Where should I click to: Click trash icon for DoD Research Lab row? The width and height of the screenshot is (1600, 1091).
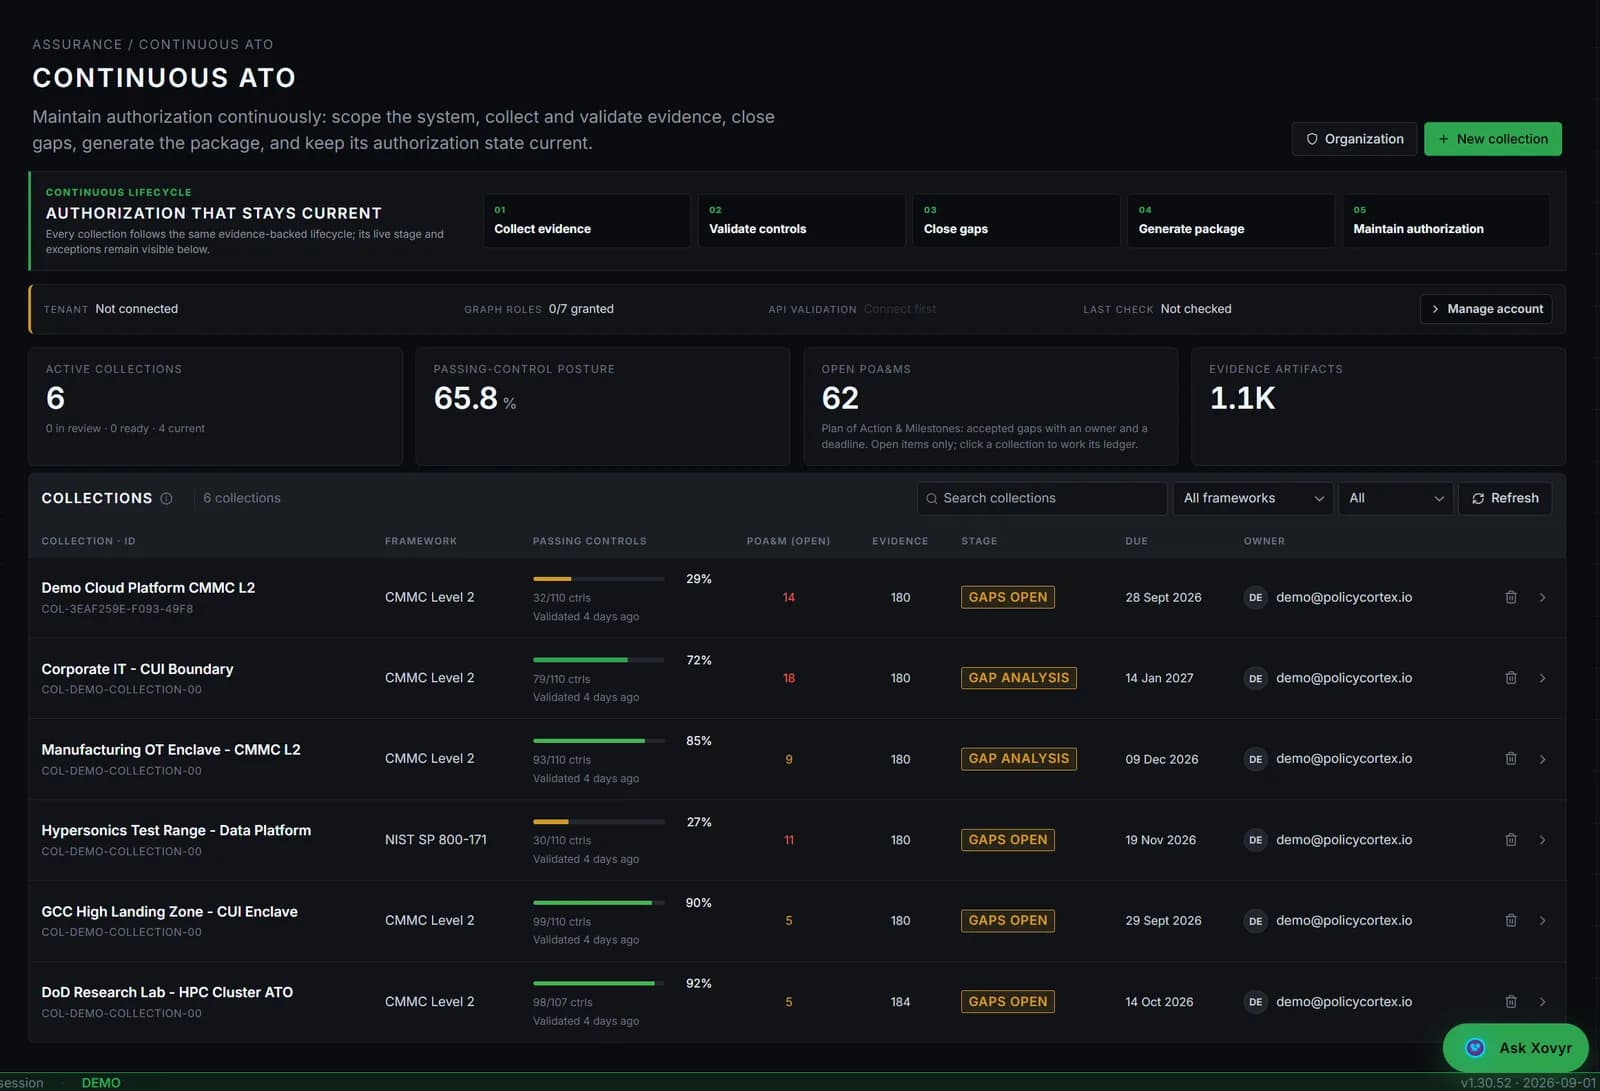1511,1001
